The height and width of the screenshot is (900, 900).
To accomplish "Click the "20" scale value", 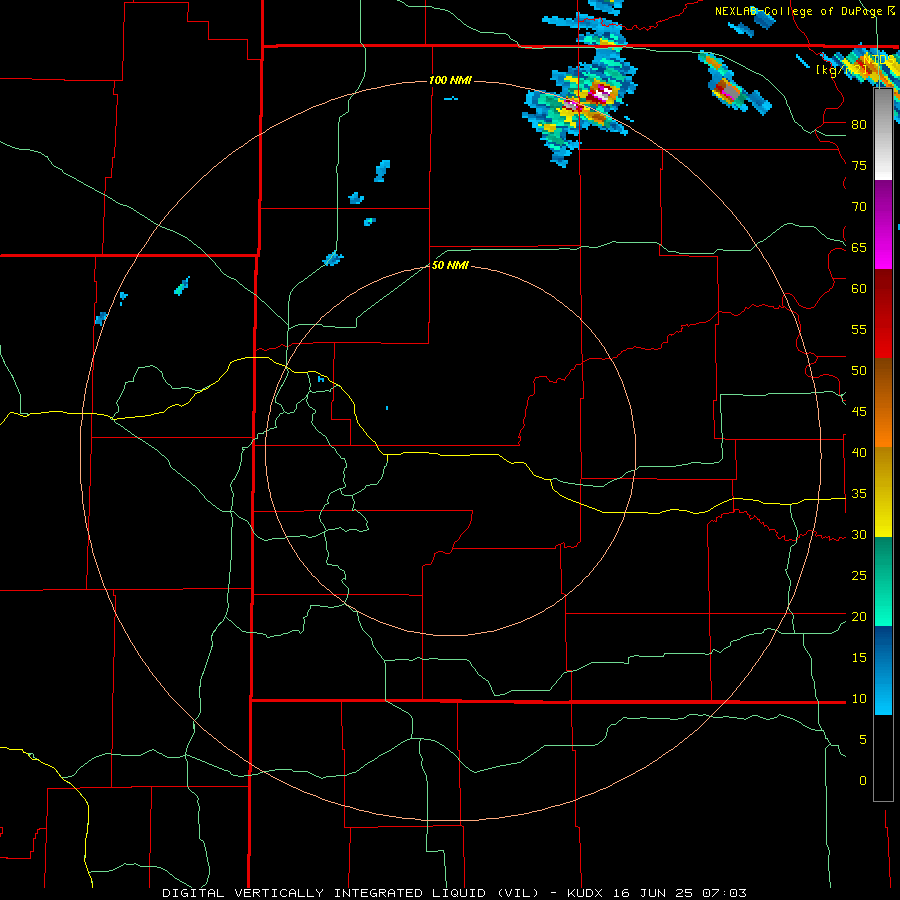I will click(859, 616).
